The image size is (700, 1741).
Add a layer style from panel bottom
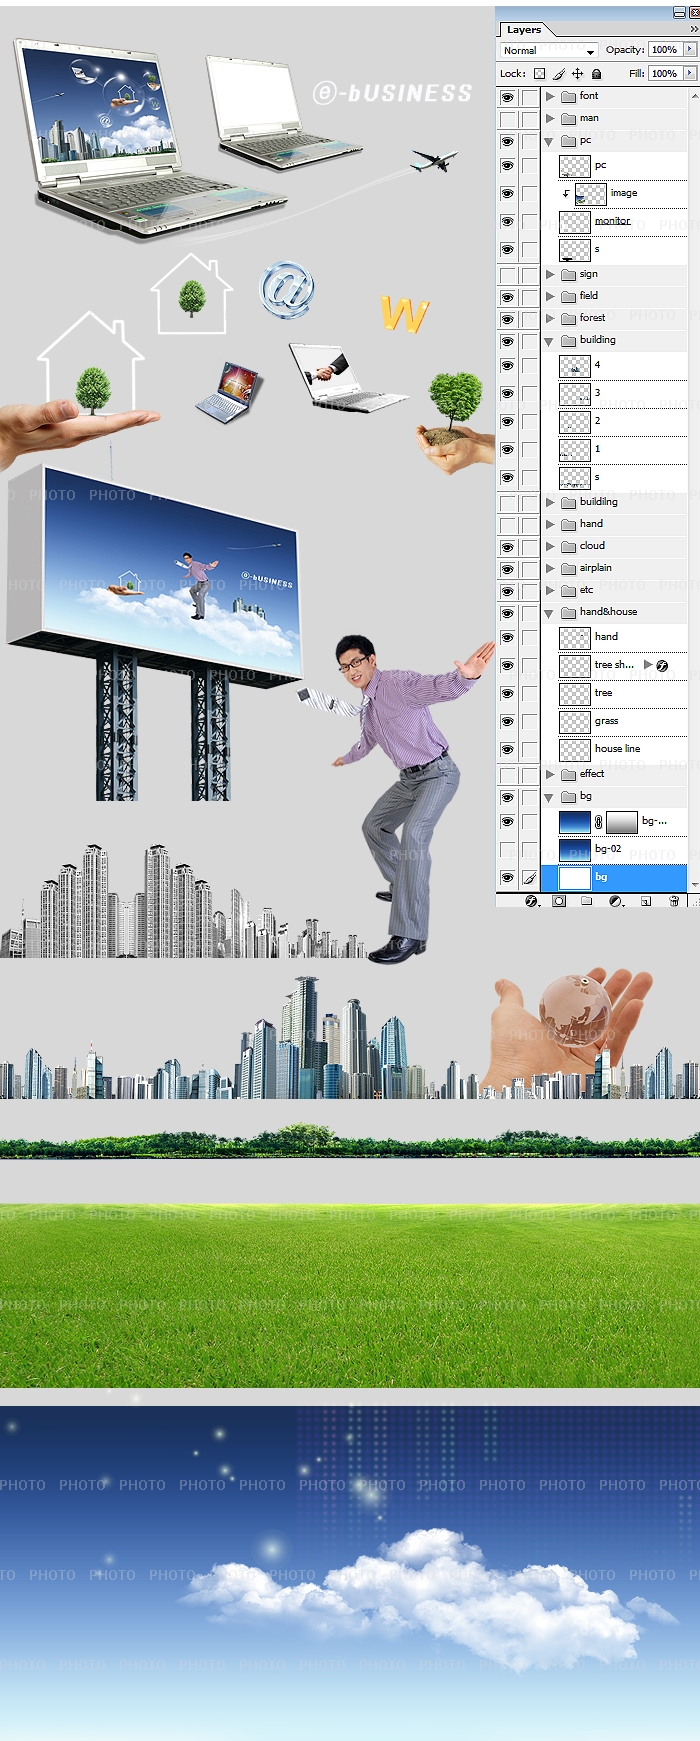click(x=531, y=901)
